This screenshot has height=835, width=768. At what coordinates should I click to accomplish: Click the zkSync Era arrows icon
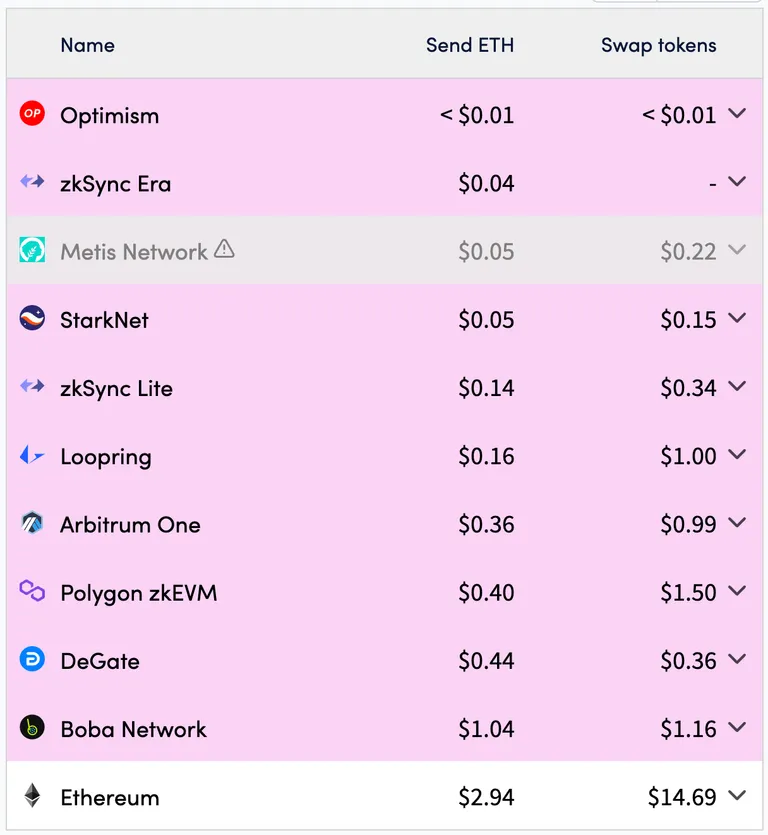pos(32,182)
